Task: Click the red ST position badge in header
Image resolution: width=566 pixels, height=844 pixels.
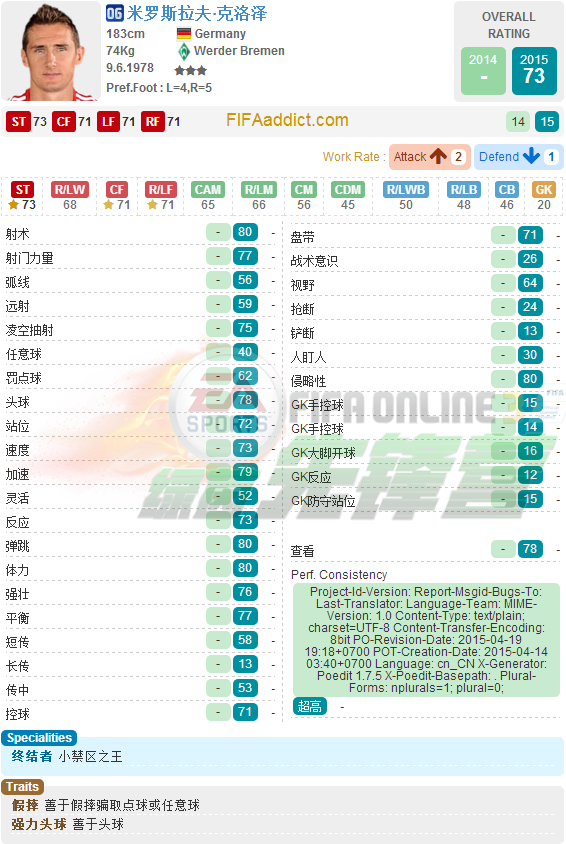Action: tap(19, 122)
